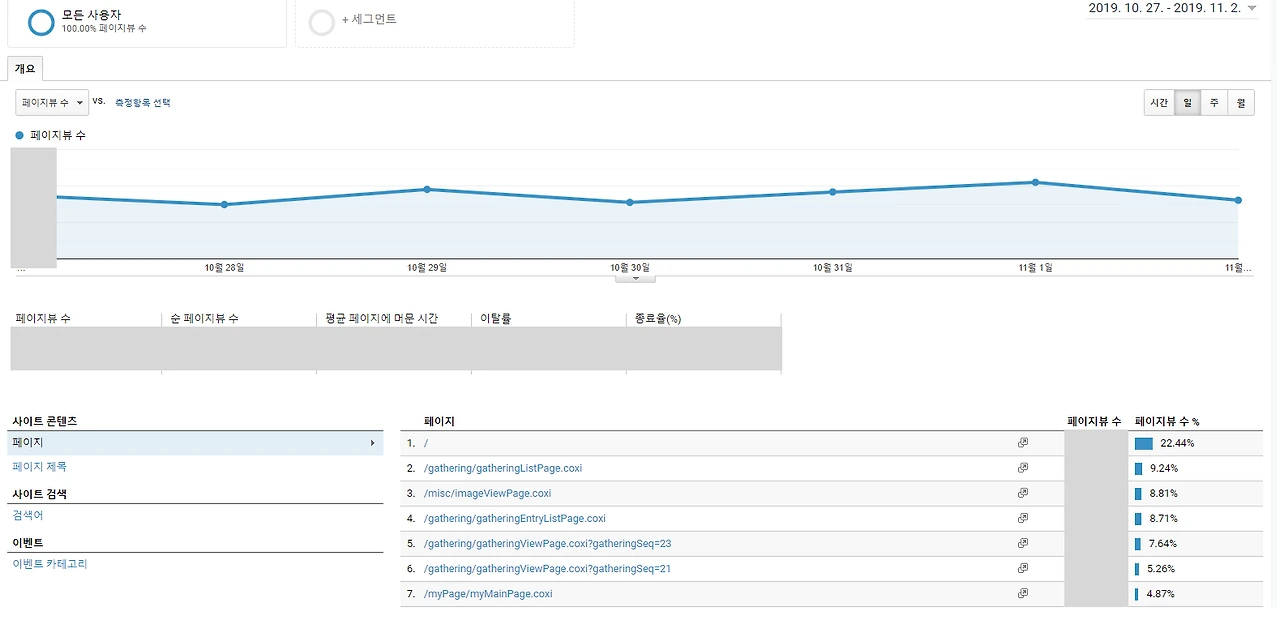Image resolution: width=1280 pixels, height=637 pixels.
Task: Open external view for "/gathering/gatheringEntryListPage.coxi"
Action: [1022, 517]
